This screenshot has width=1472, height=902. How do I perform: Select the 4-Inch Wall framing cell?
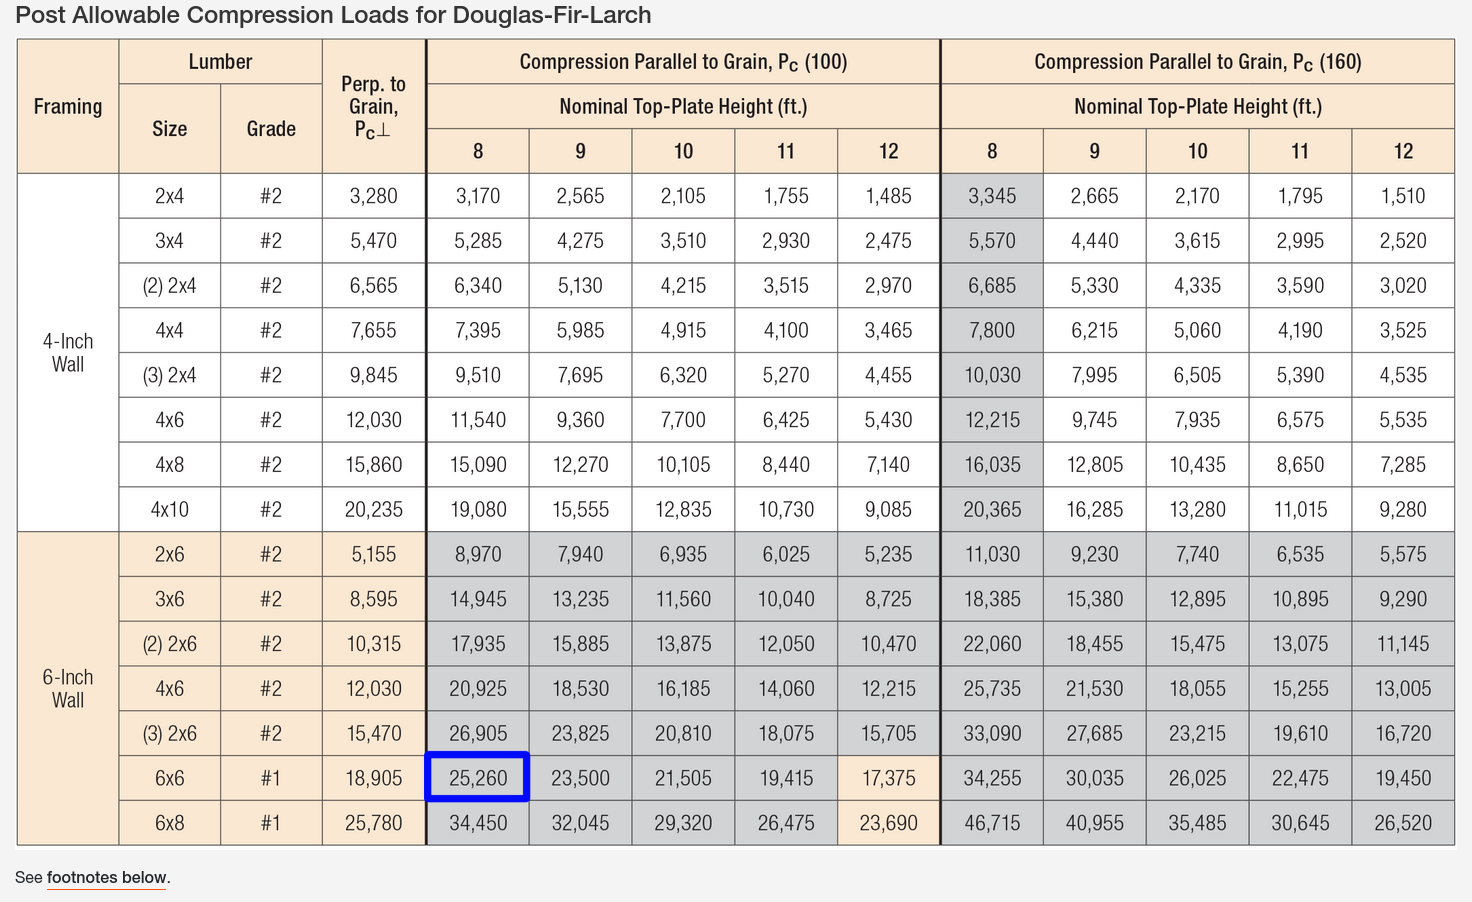tap(68, 353)
